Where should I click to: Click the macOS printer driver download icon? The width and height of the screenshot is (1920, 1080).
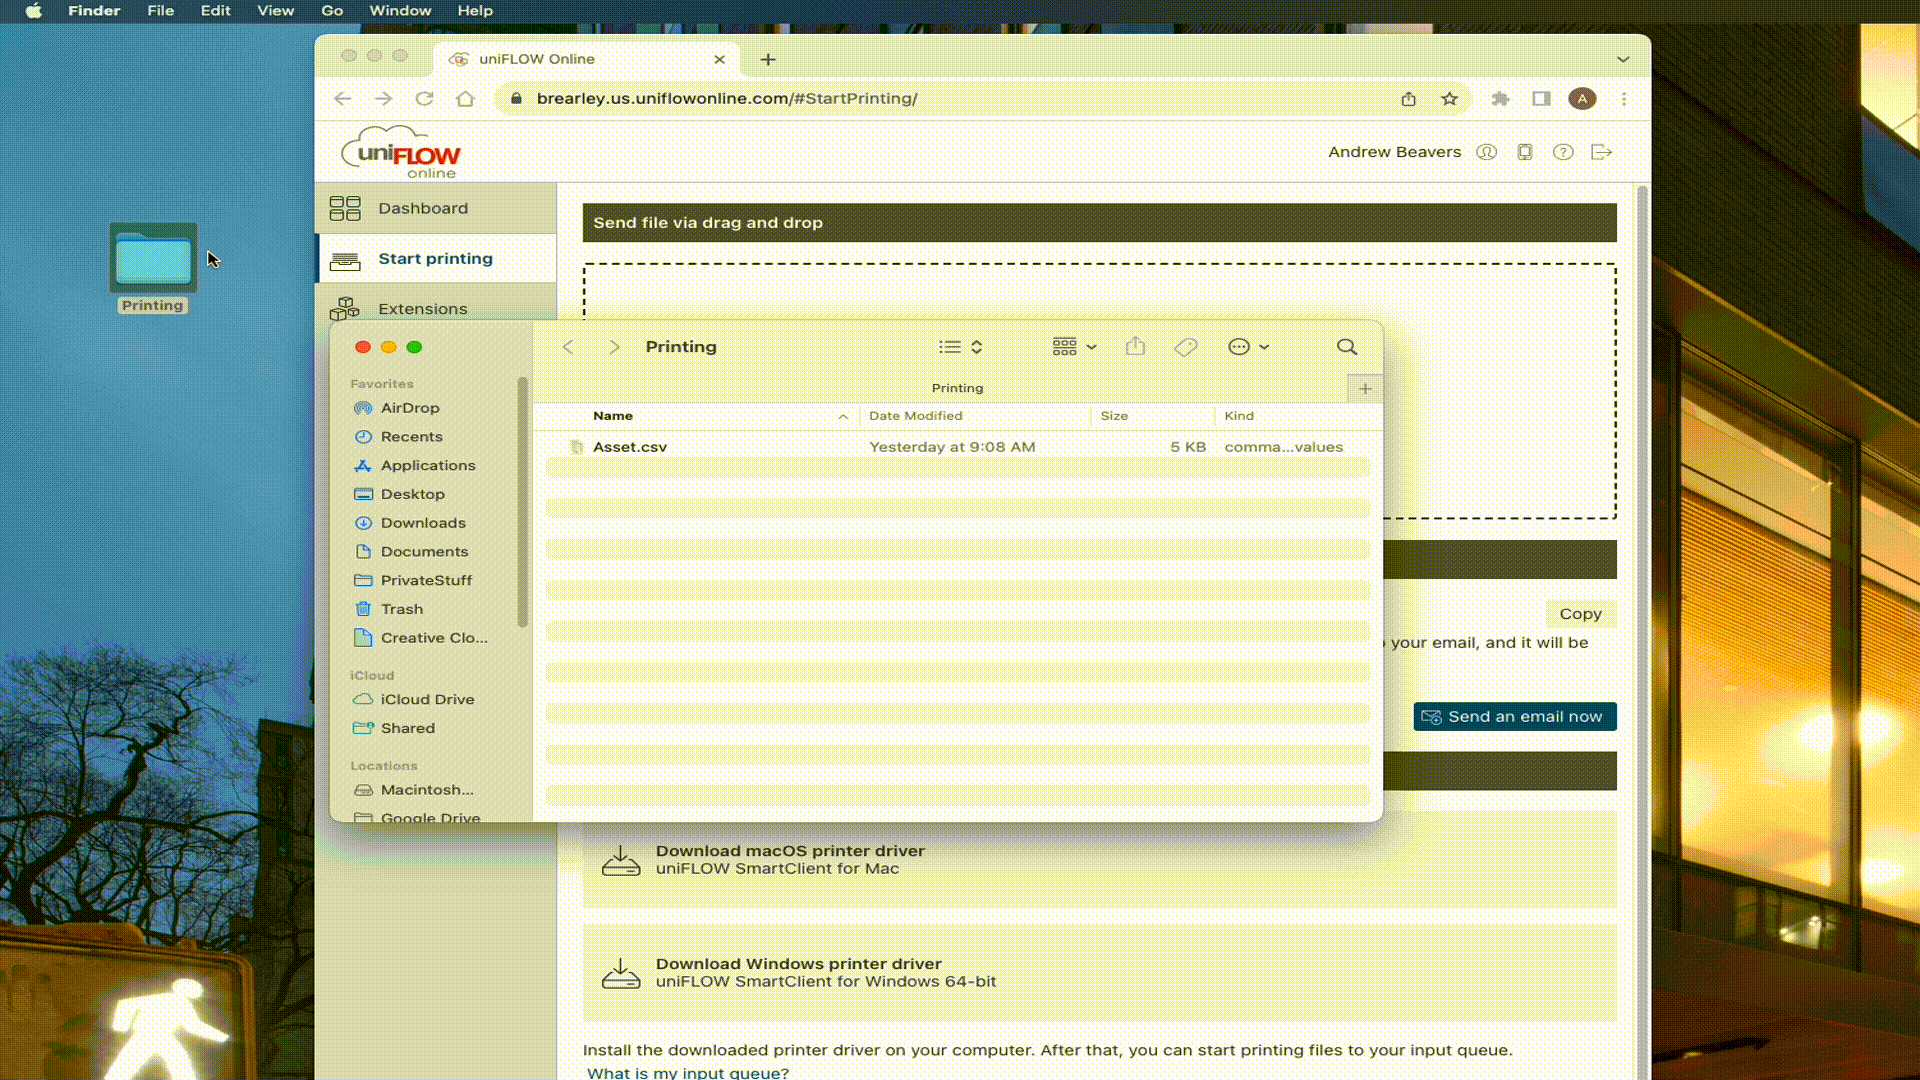(x=621, y=860)
